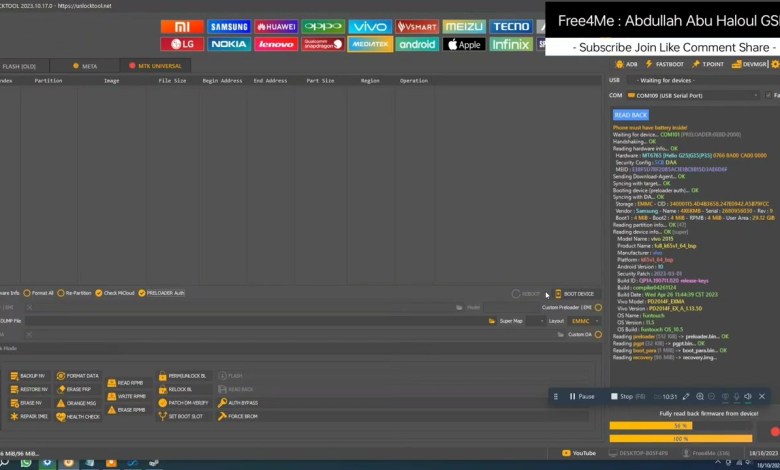Click the READ BACK log heading
The height and width of the screenshot is (470, 780).
[x=630, y=115]
